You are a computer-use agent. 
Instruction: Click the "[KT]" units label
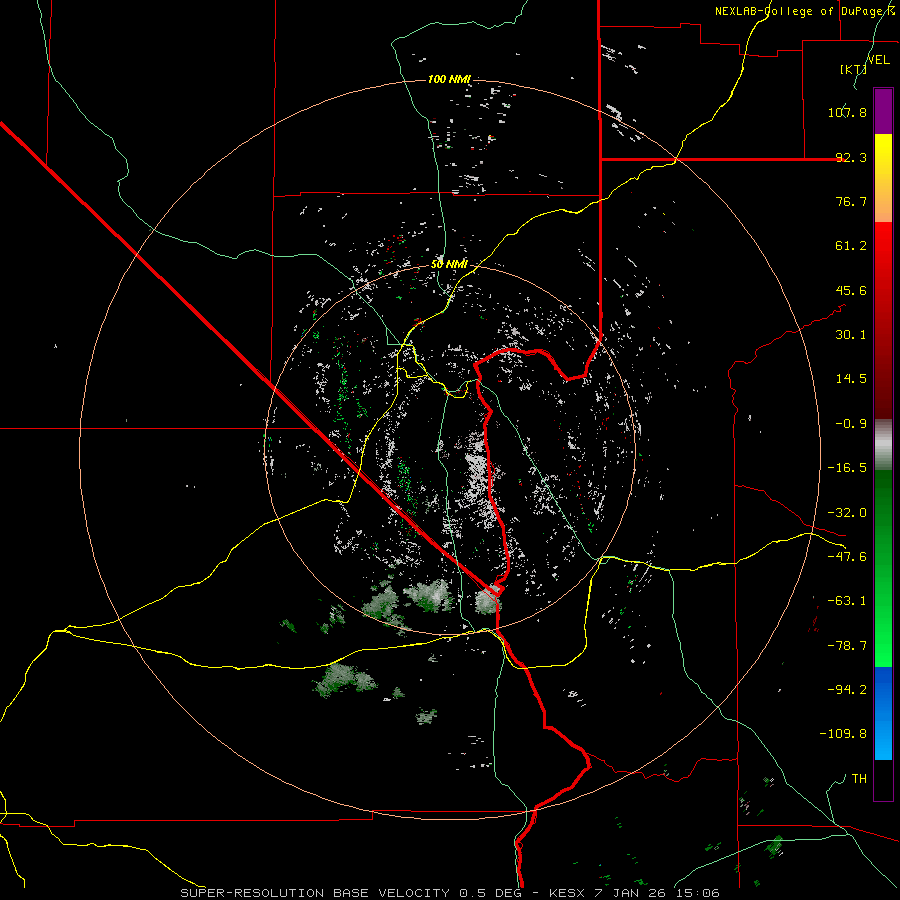pos(853,69)
